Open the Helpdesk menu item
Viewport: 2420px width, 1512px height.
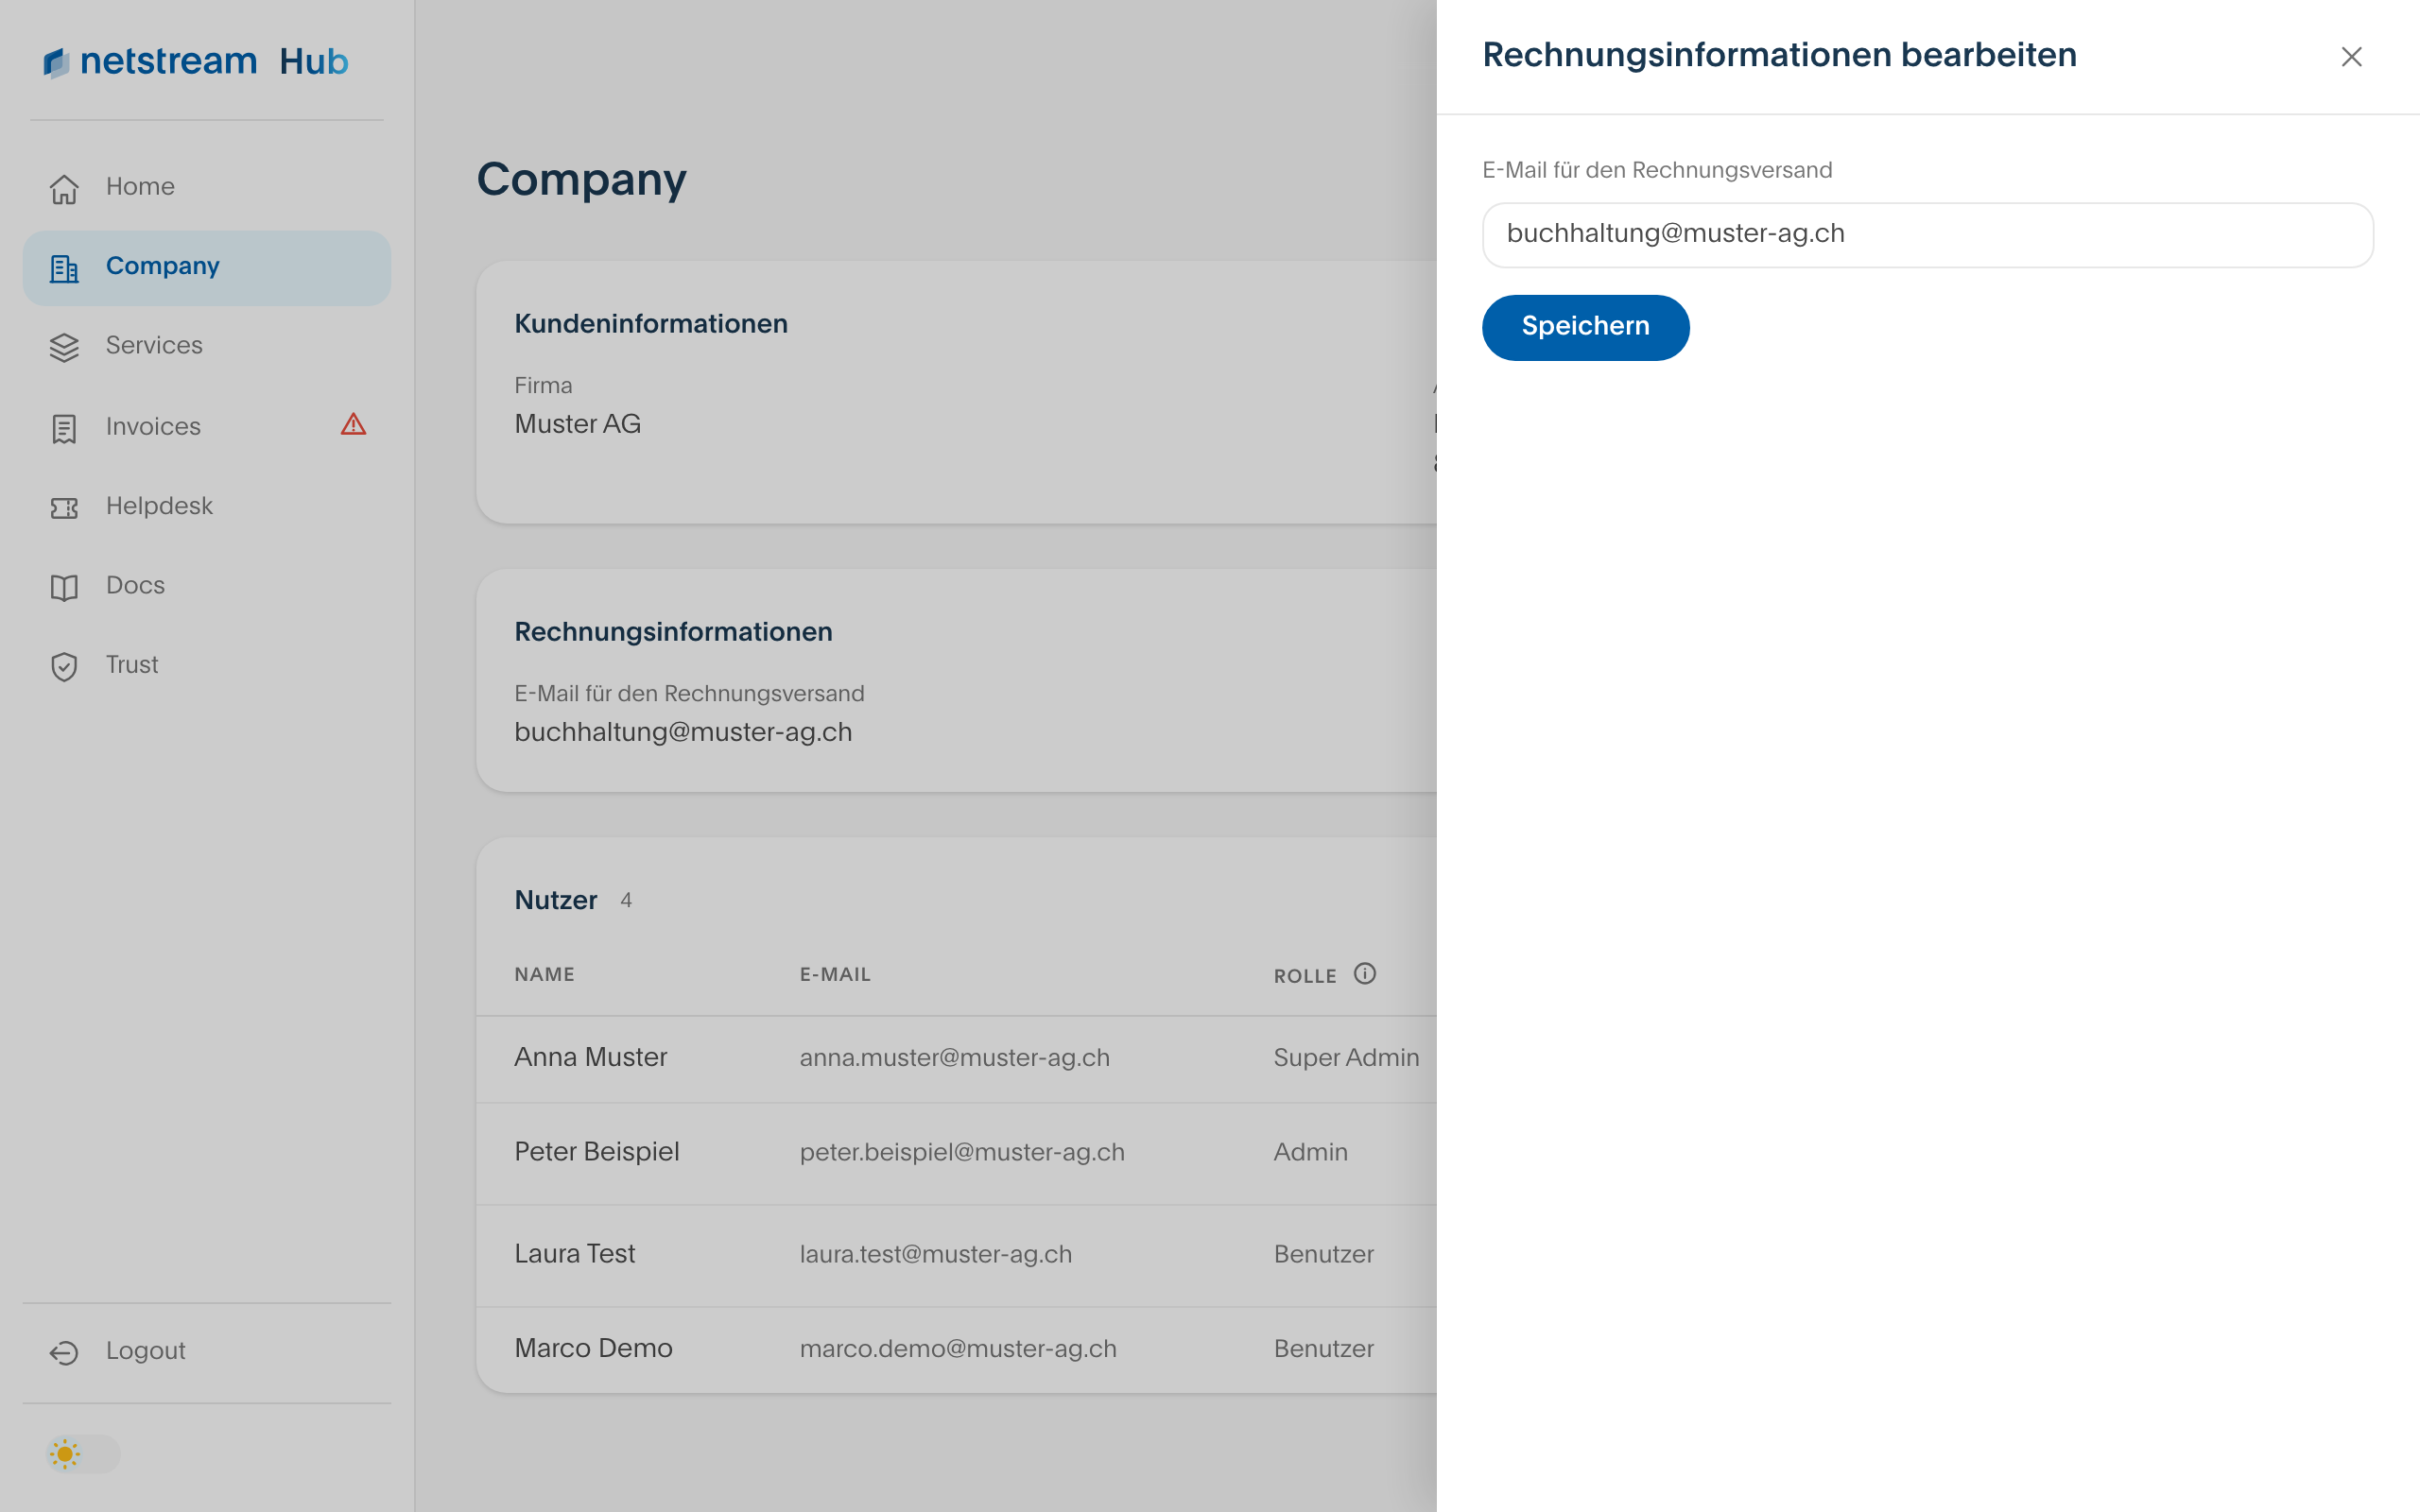click(x=207, y=506)
